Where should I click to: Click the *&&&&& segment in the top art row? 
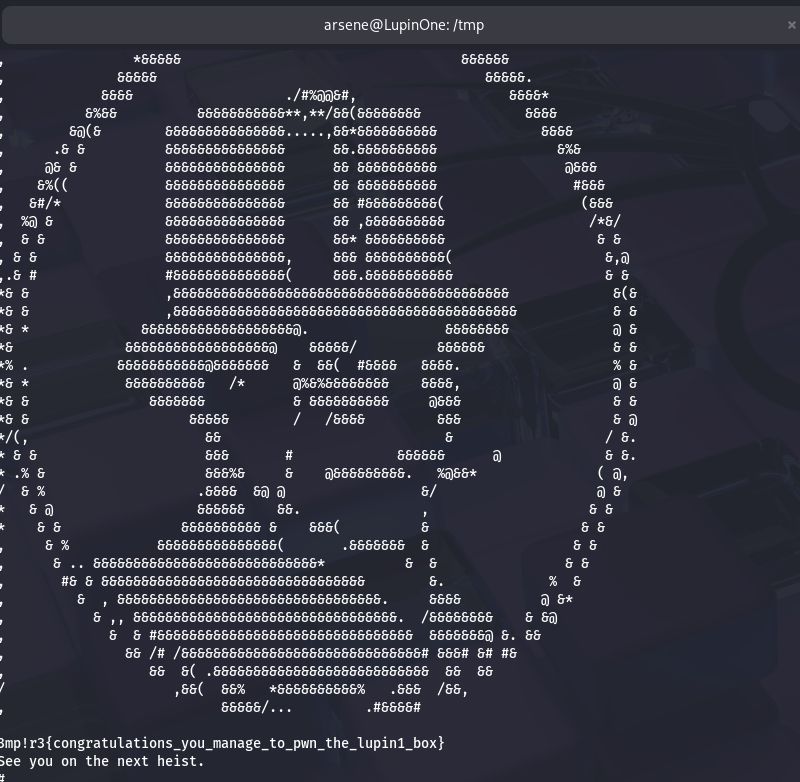157,60
